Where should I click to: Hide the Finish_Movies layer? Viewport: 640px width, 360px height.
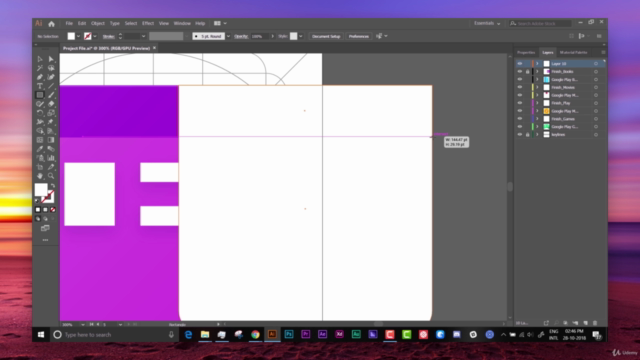pyautogui.click(x=520, y=87)
